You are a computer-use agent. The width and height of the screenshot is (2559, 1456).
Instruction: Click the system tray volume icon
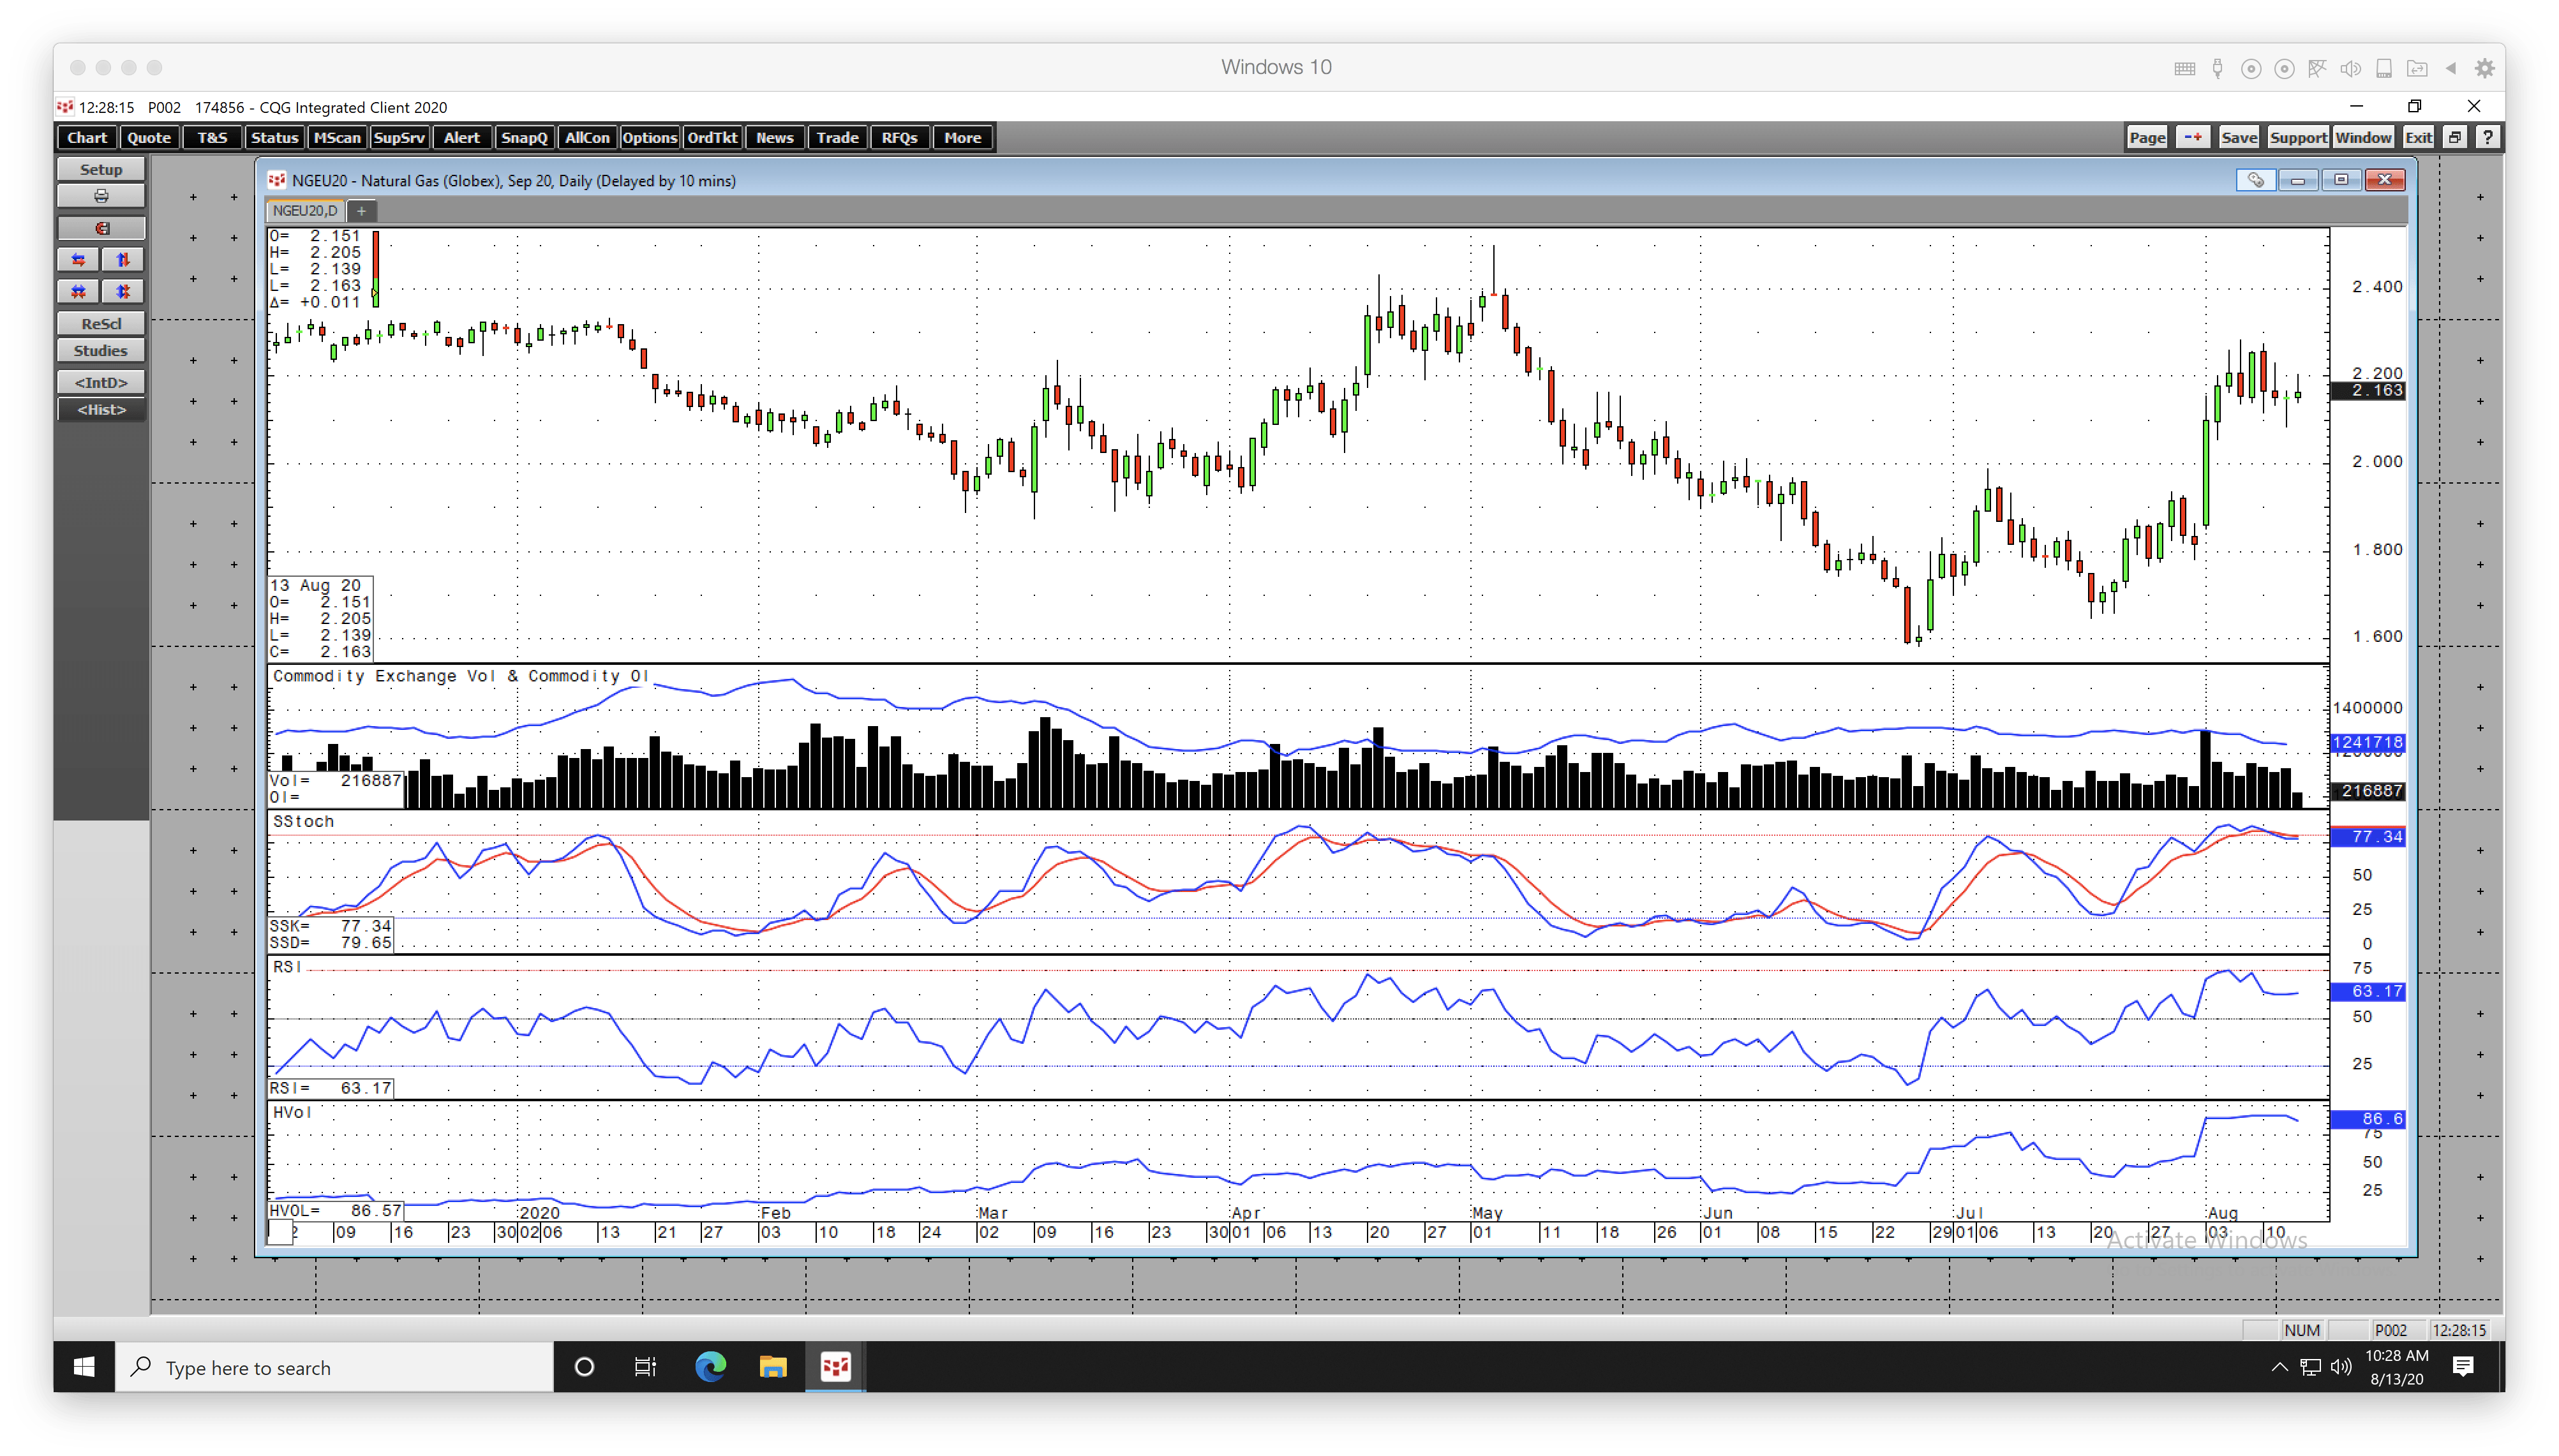(x=2341, y=1366)
